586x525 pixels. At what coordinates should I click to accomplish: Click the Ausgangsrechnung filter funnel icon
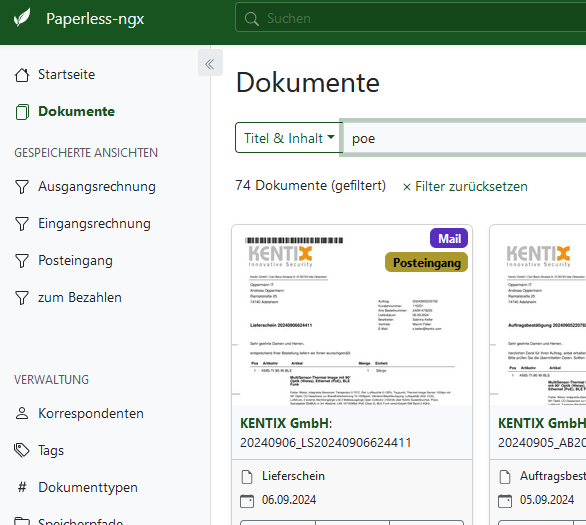click(22, 187)
